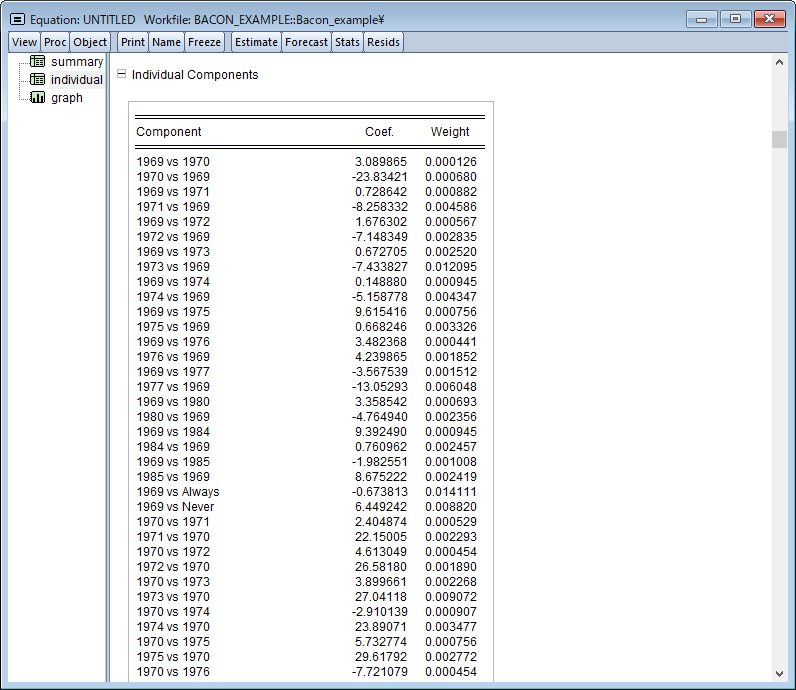Collapse the Individual Components section

coord(121,74)
